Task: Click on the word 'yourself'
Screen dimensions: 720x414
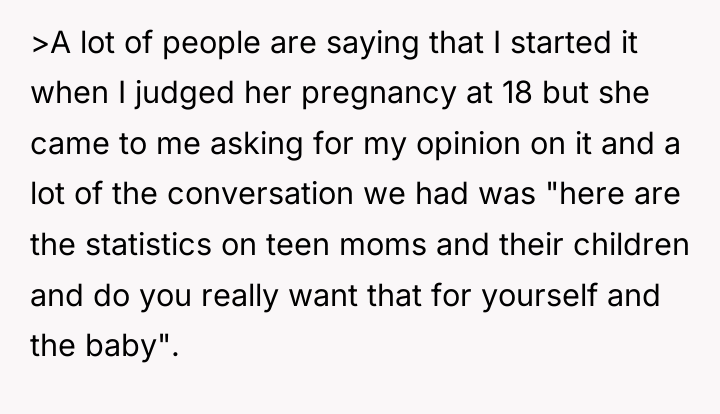Action: 539,295
